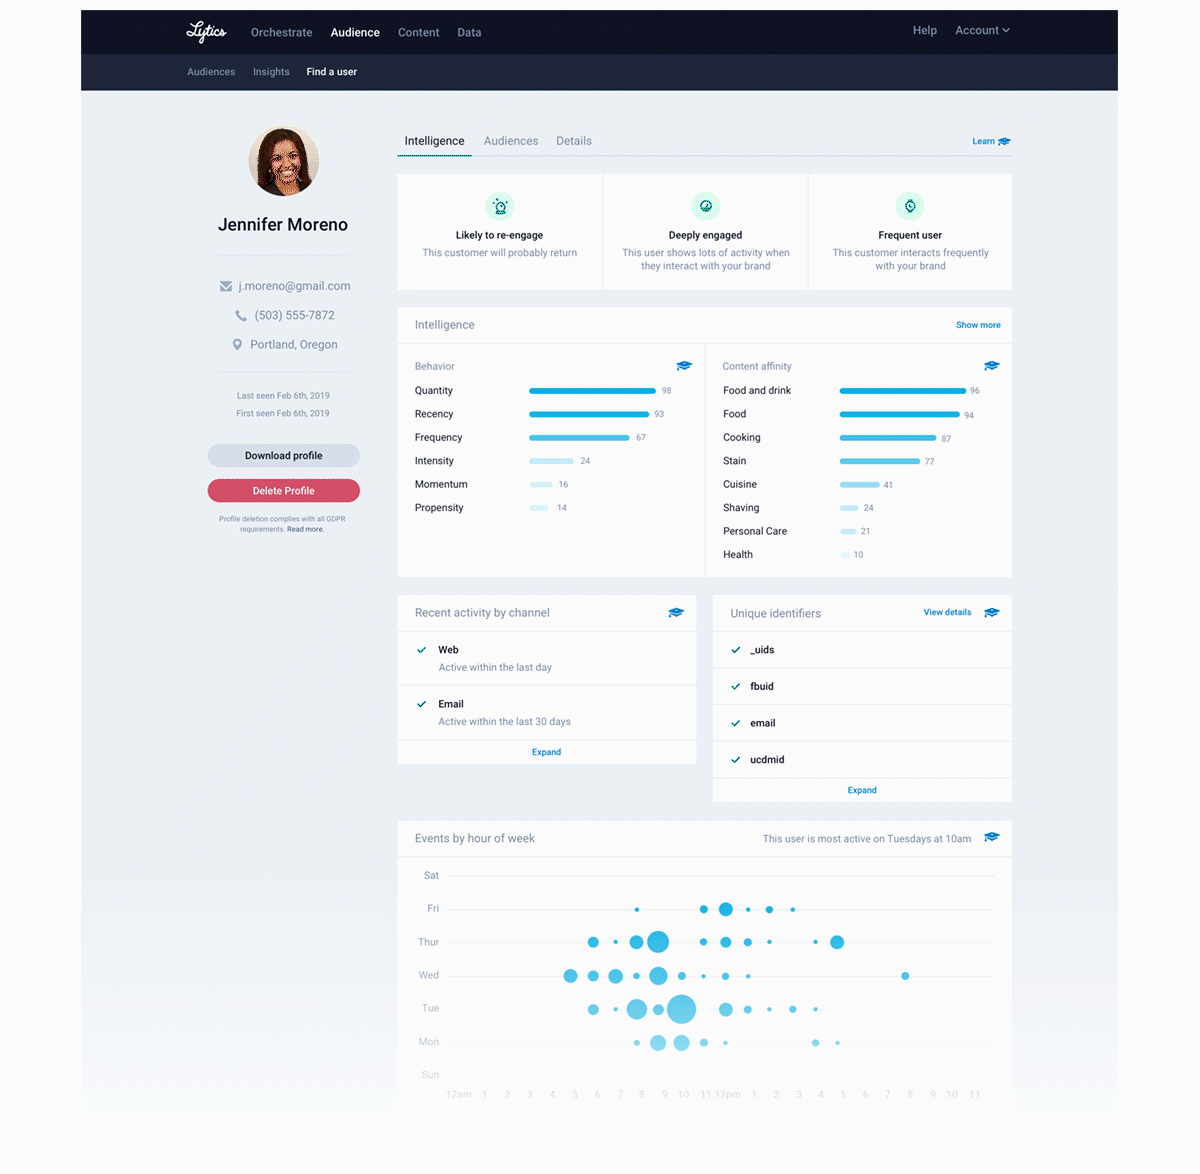Toggle the checkmark beside the fbuid identifier
The width and height of the screenshot is (1200, 1174).
pos(736,686)
